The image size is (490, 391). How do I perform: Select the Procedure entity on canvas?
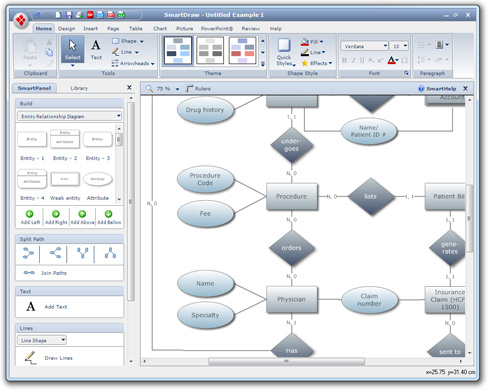click(292, 197)
